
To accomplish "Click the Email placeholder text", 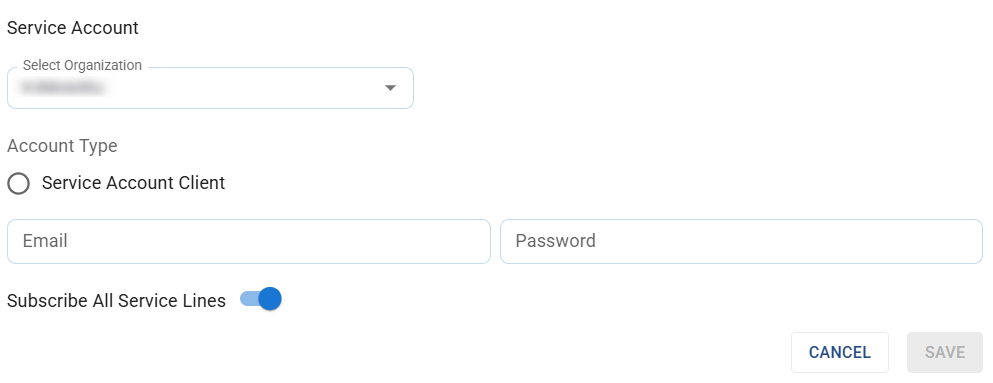I will pos(45,241).
